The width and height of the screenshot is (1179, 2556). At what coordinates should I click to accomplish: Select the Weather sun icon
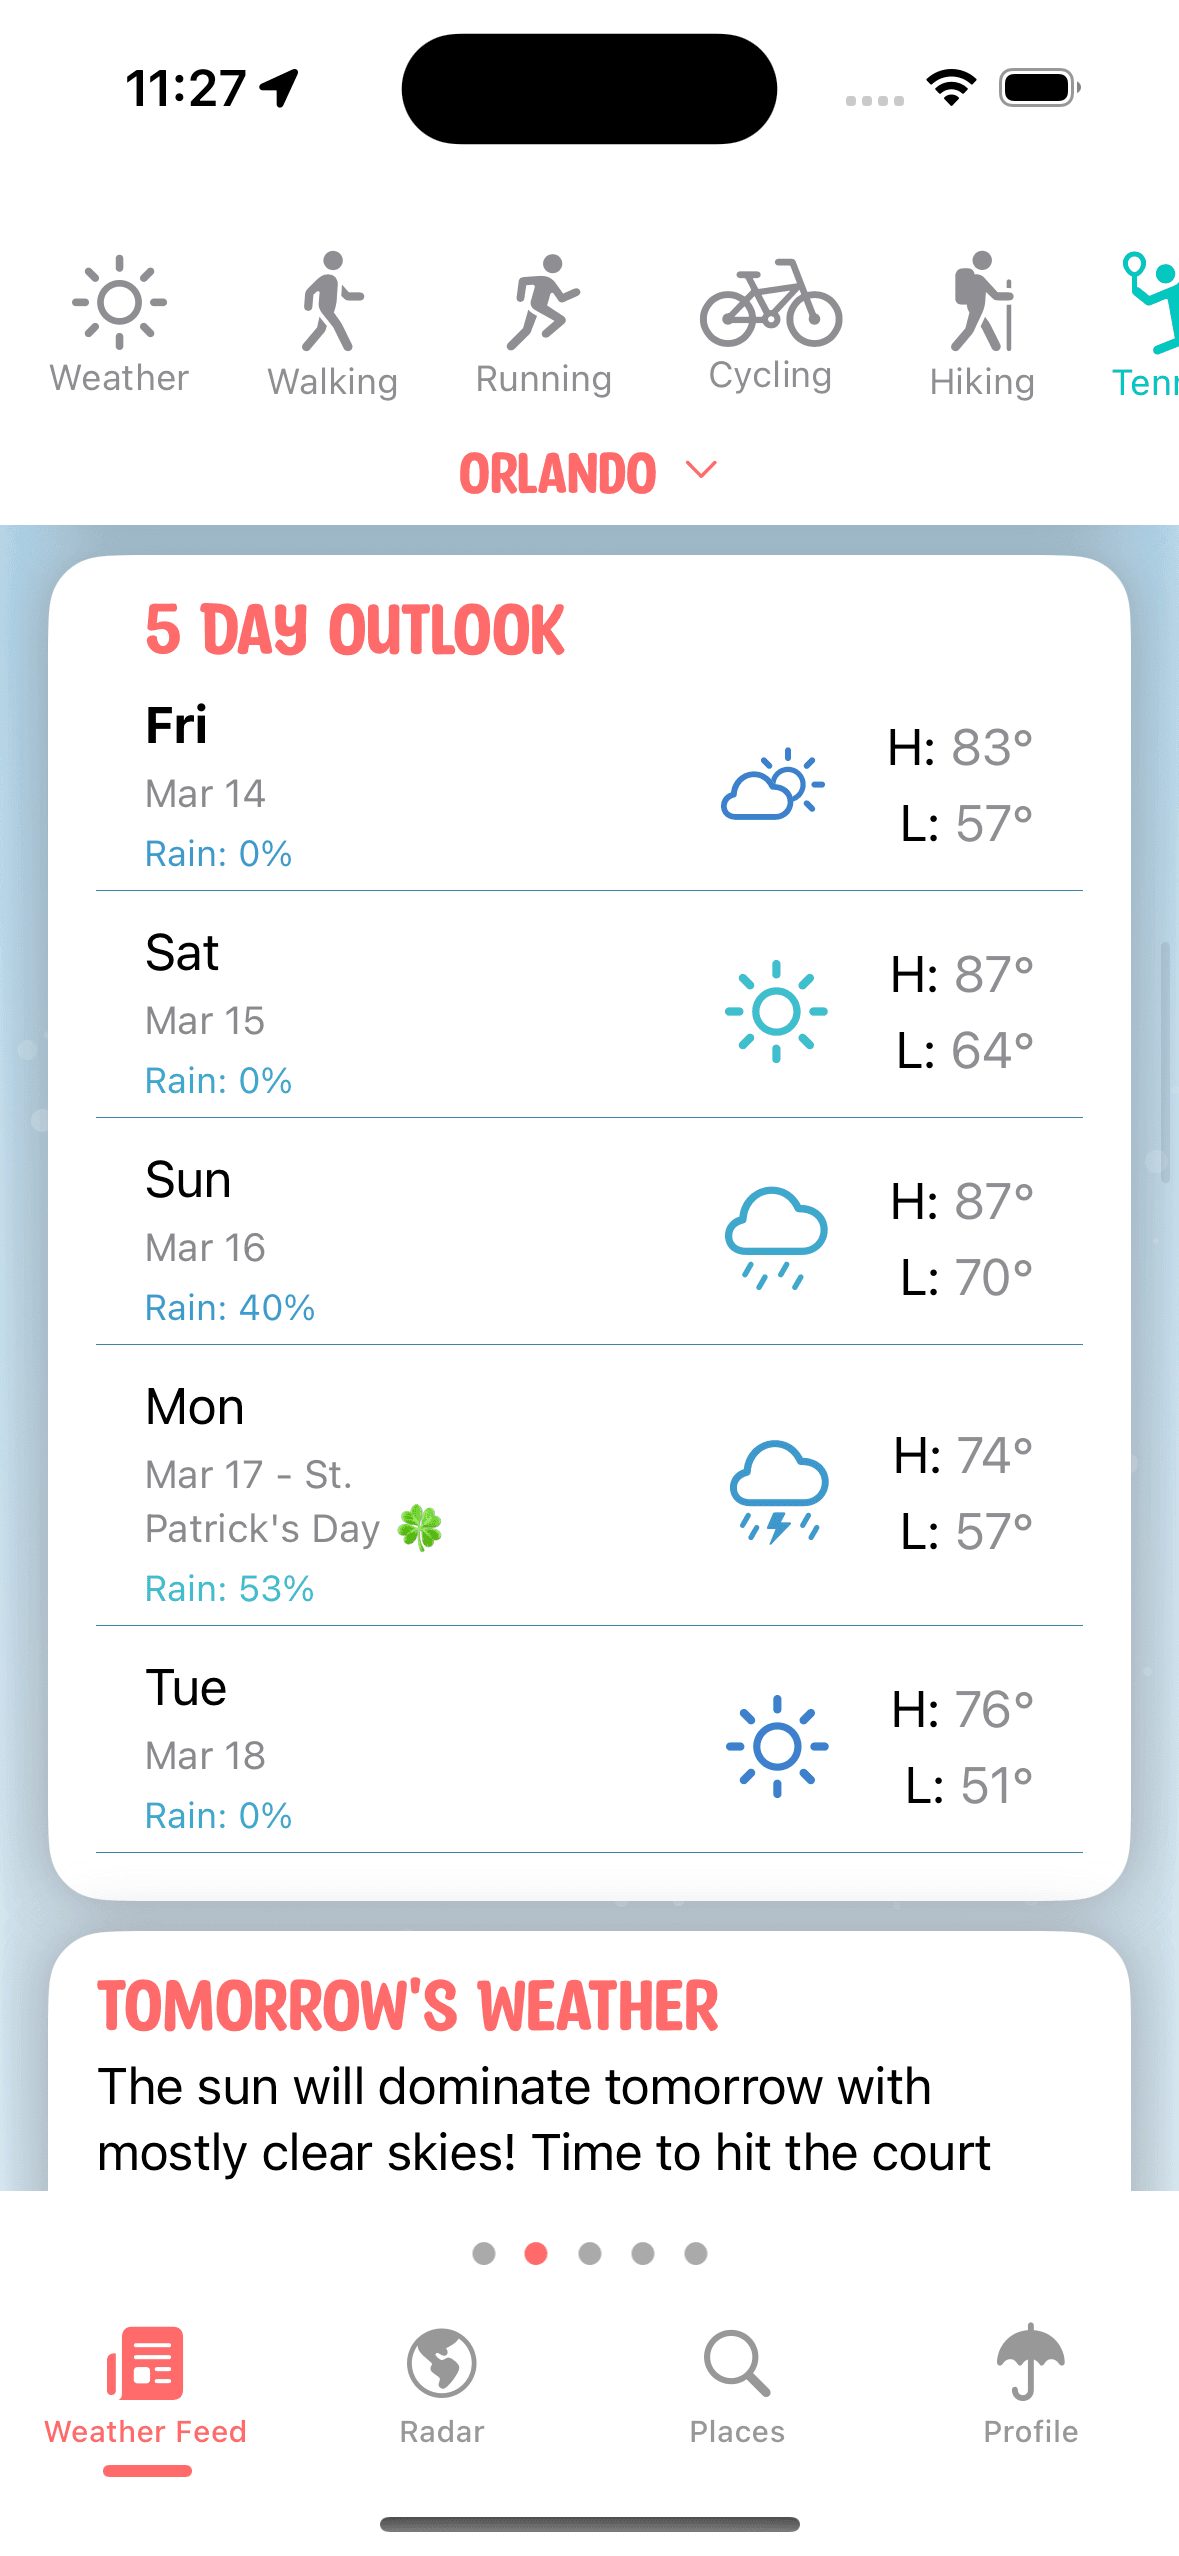click(x=119, y=302)
